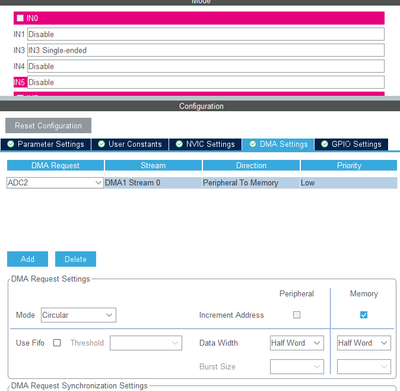Click the green check icon on Parameter Settings
Viewport: 400px width, 391px height.
(11, 144)
